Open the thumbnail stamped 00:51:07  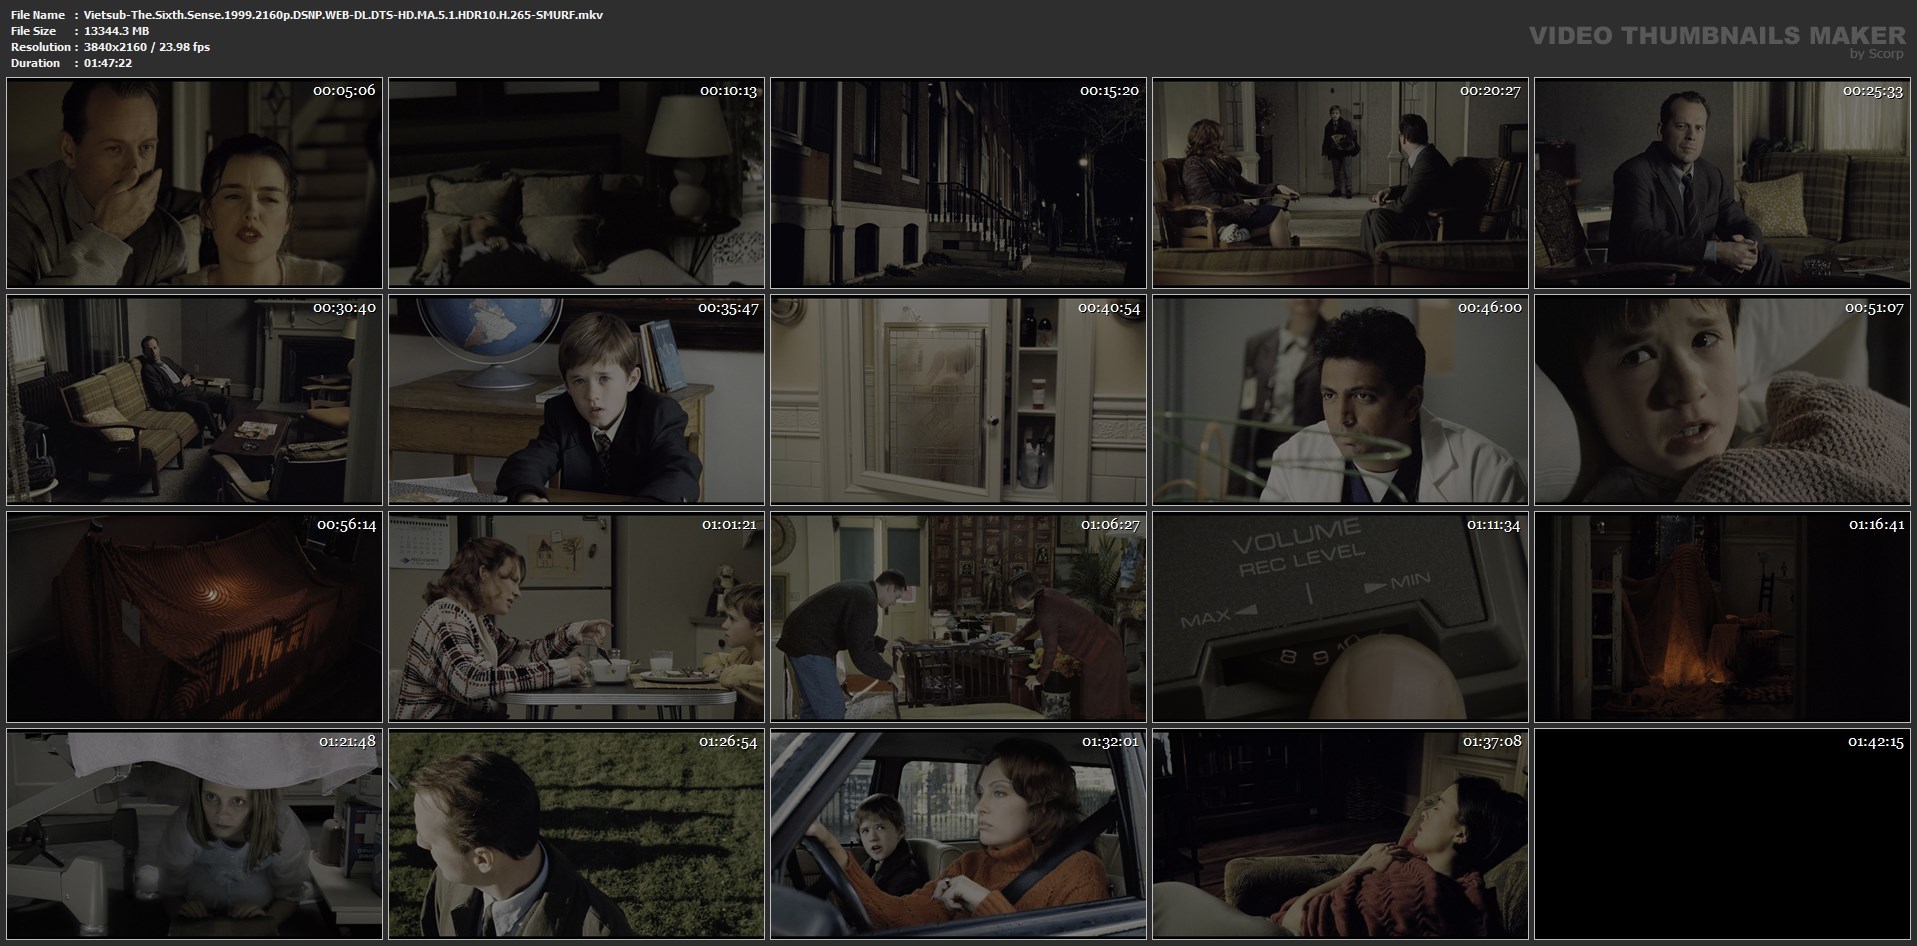tap(1722, 400)
